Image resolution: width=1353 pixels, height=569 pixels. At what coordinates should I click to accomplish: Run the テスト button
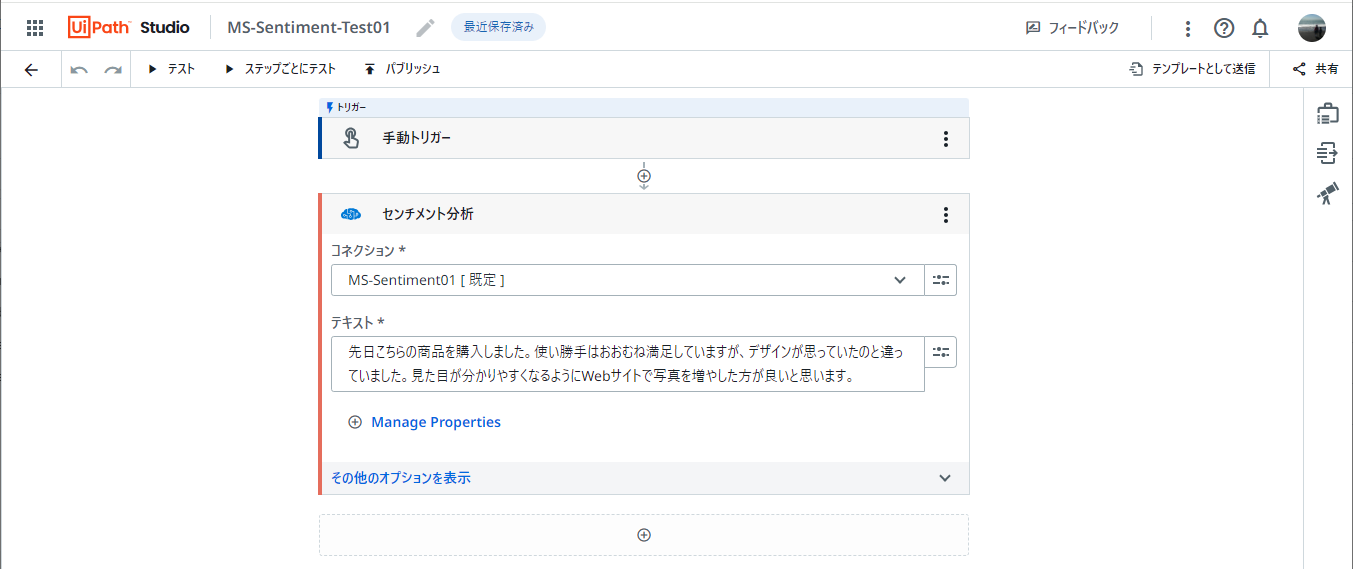tap(171, 69)
